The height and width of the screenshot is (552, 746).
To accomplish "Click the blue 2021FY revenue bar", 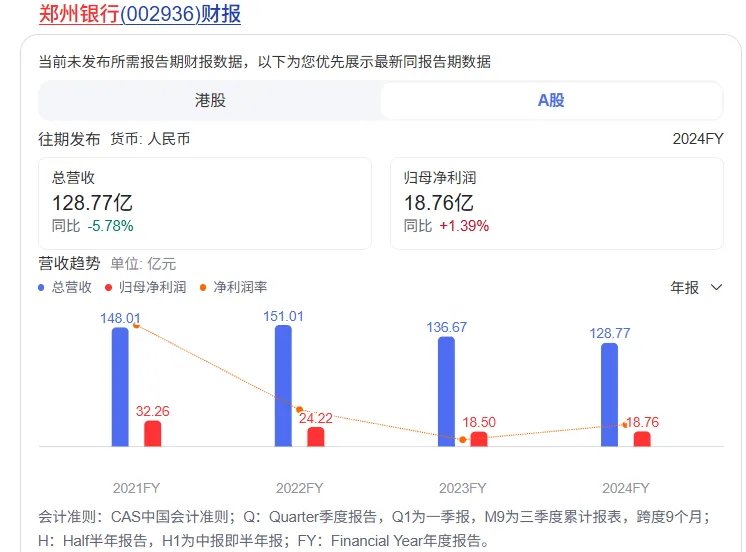I will point(120,386).
